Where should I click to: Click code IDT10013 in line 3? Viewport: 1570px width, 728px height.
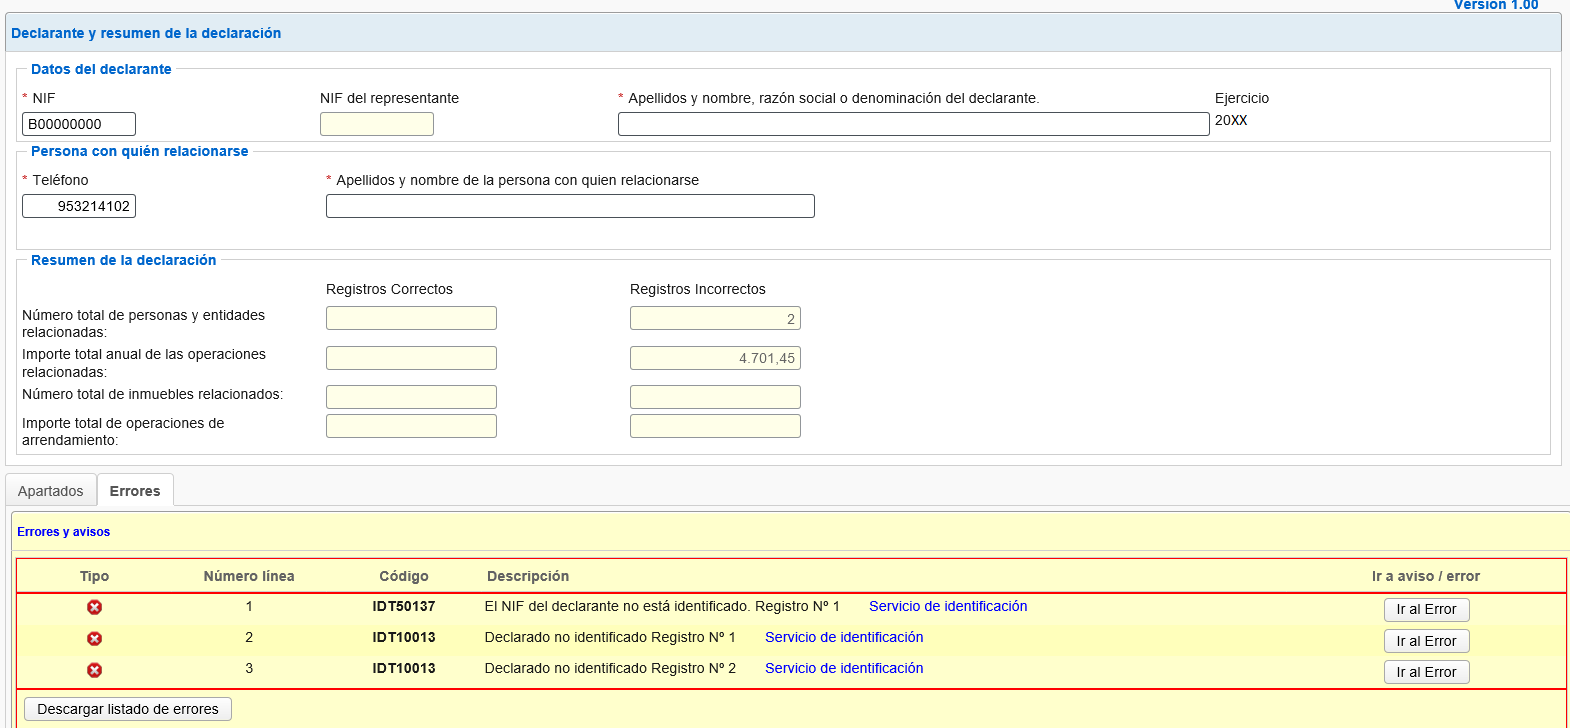404,668
